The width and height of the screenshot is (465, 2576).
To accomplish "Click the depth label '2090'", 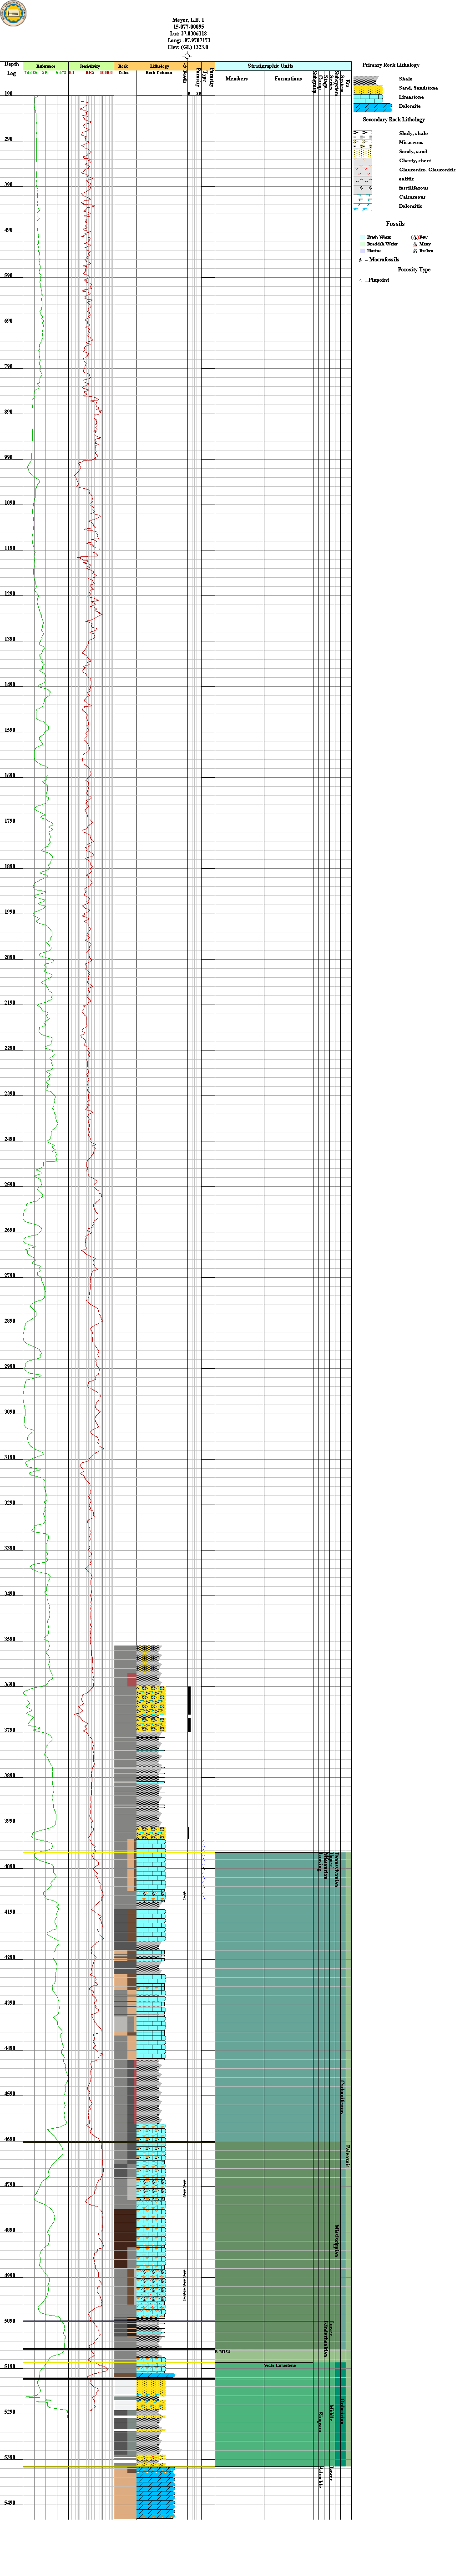I will point(9,958).
